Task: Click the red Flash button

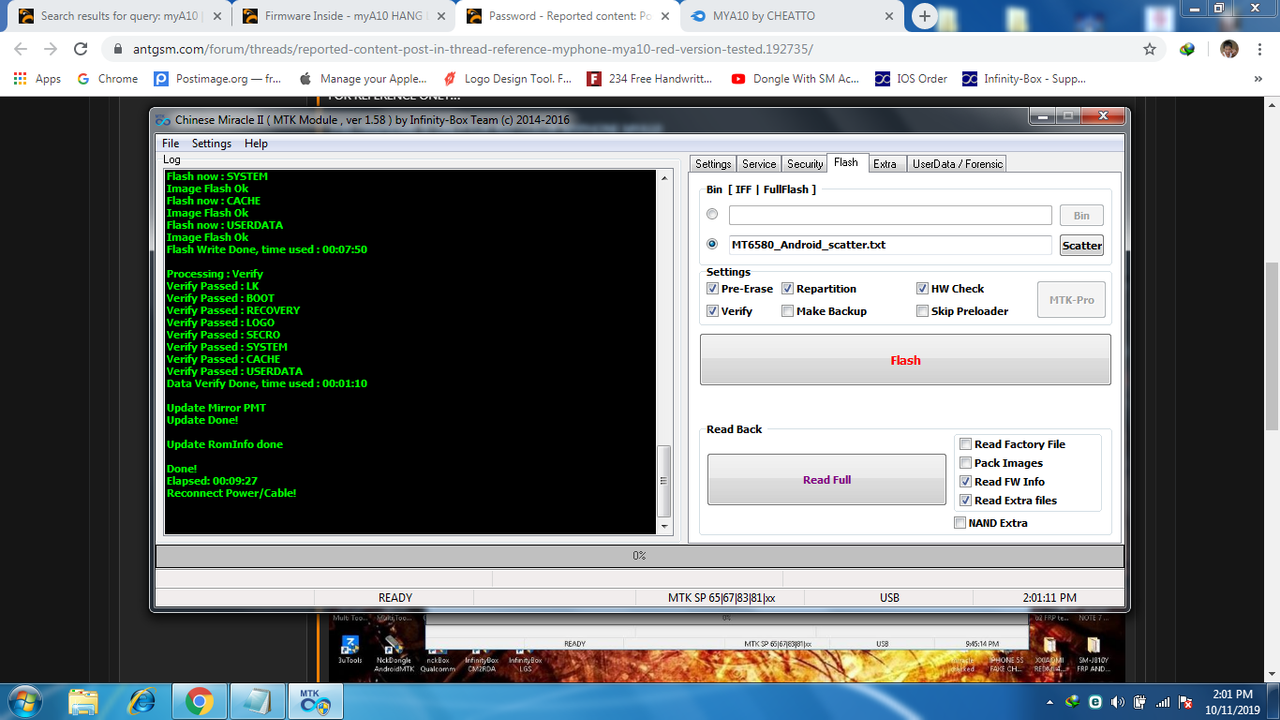Action: pos(905,360)
